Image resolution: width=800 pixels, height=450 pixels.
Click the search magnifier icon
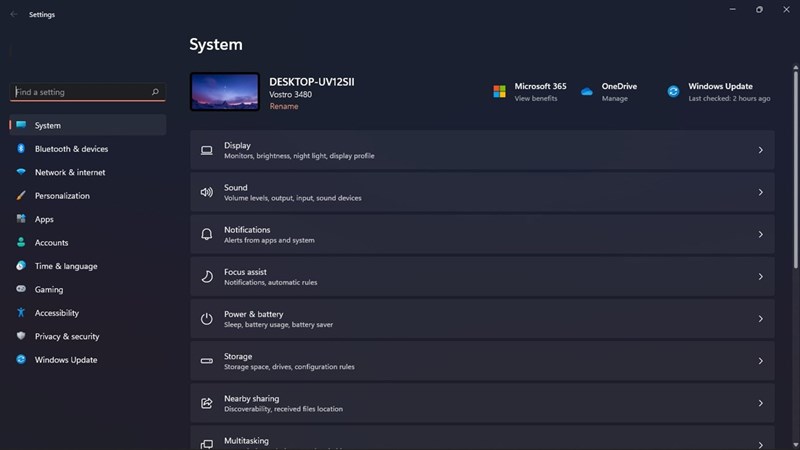155,92
